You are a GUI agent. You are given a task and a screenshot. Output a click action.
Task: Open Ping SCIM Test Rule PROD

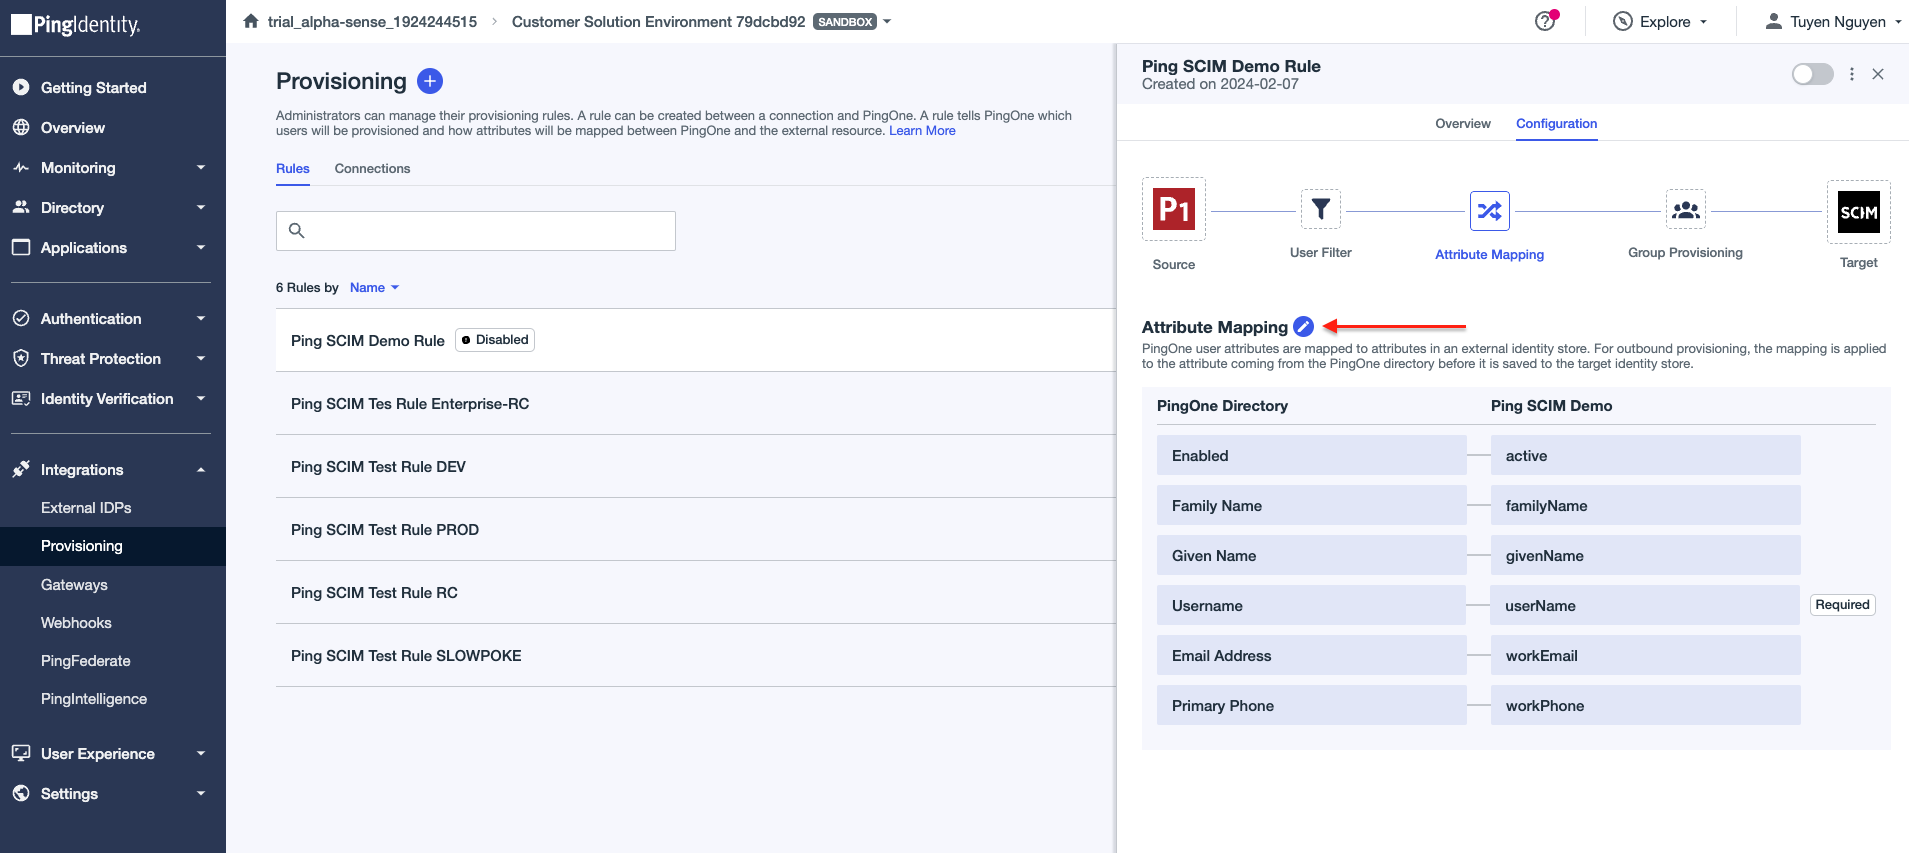[x=696, y=530]
